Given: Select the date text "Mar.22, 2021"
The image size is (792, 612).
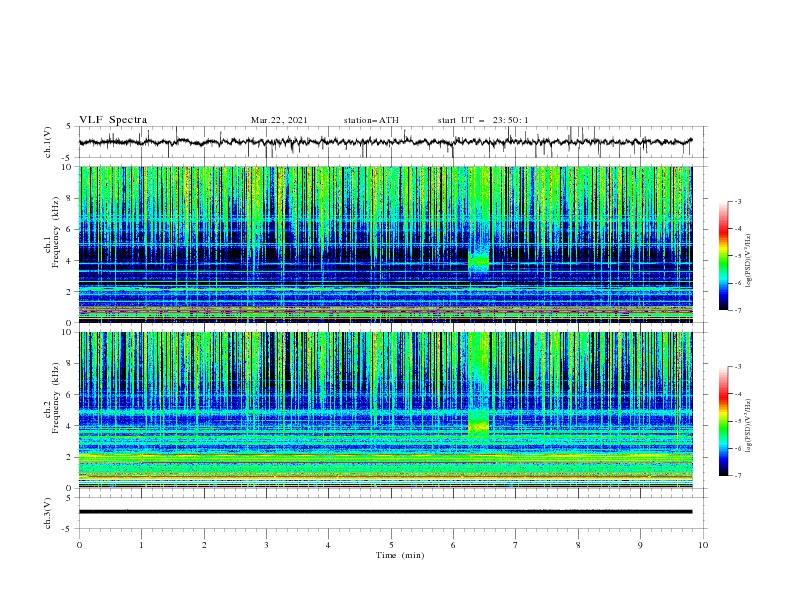Looking at the screenshot, I should (x=279, y=120).
